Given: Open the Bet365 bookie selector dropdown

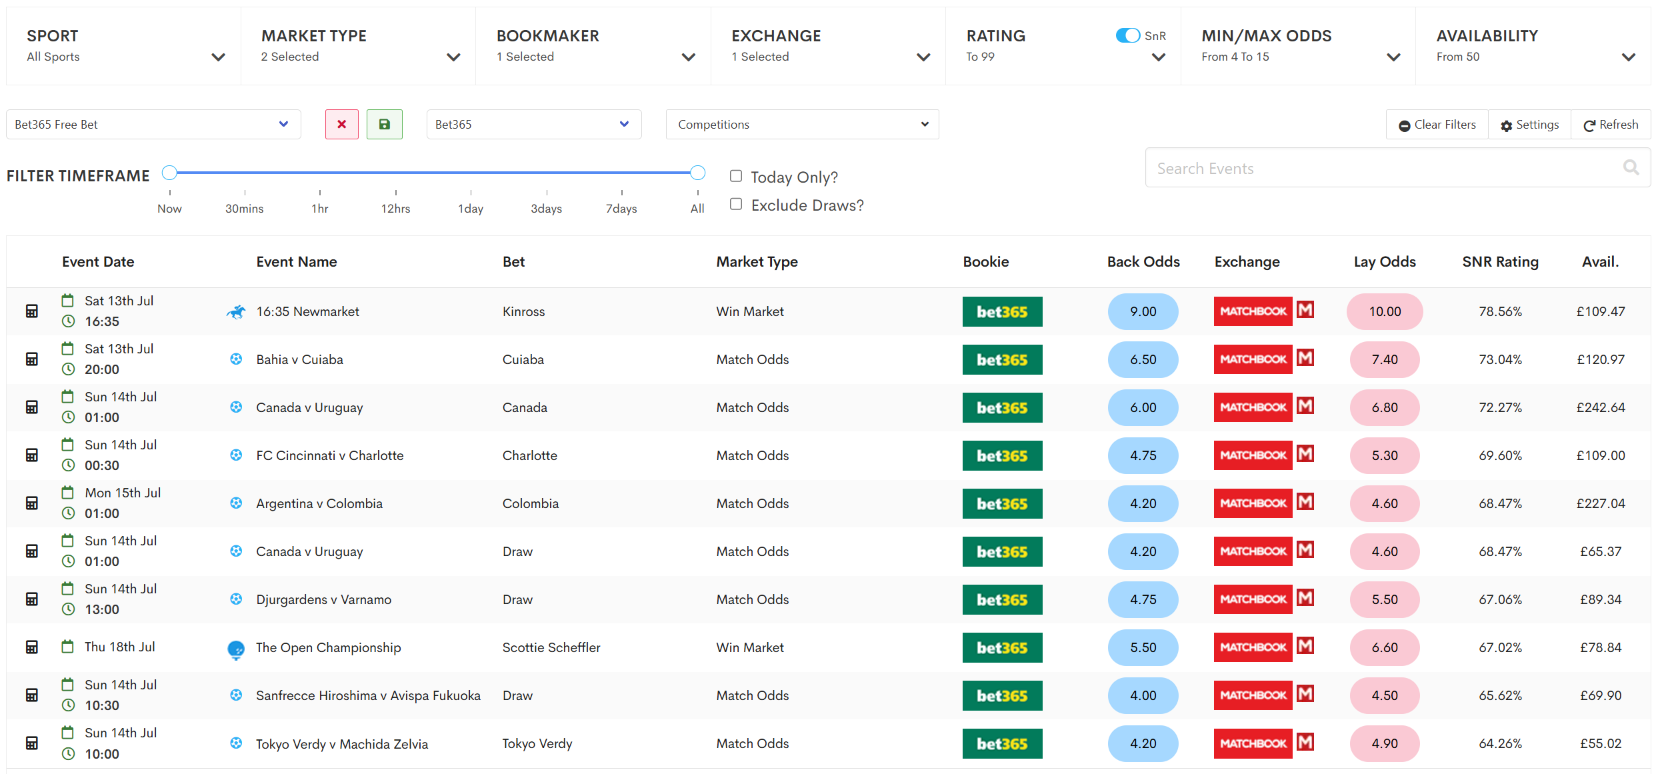Looking at the screenshot, I should click(x=534, y=124).
